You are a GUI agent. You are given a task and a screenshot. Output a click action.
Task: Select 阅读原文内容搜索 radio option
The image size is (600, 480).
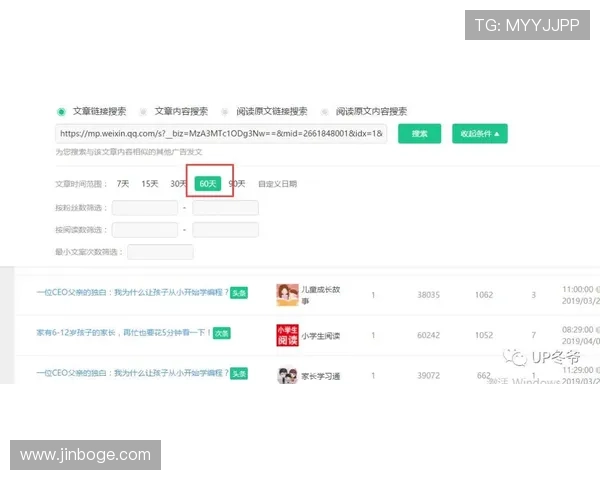[x=324, y=112]
